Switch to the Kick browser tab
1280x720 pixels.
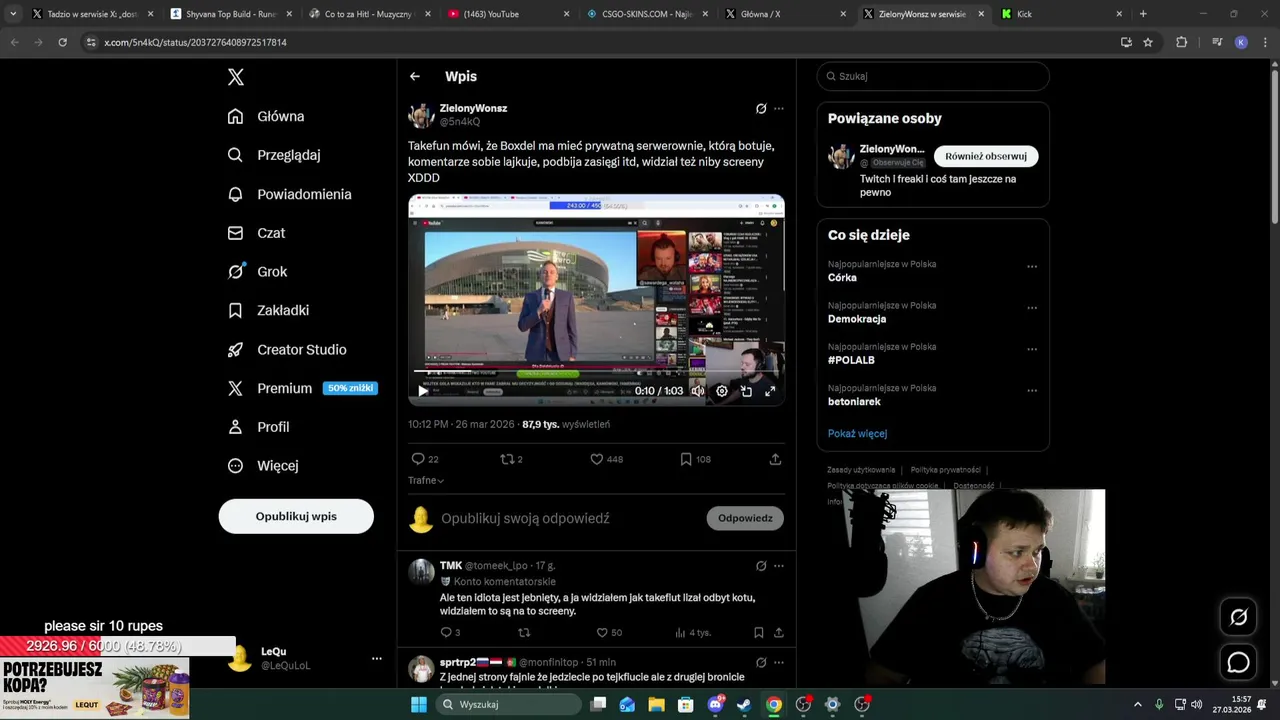[x=1062, y=14]
